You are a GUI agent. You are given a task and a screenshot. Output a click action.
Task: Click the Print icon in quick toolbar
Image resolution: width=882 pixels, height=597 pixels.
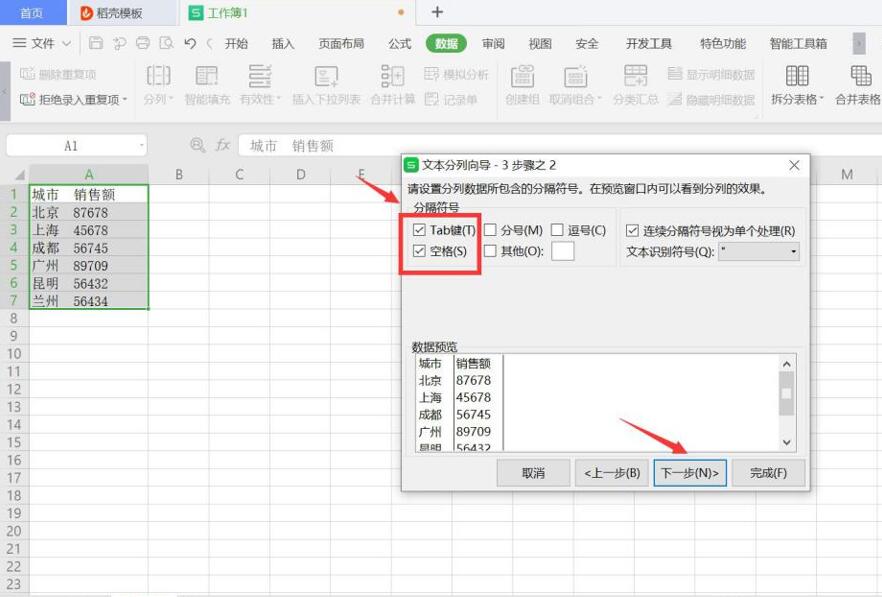click(143, 43)
